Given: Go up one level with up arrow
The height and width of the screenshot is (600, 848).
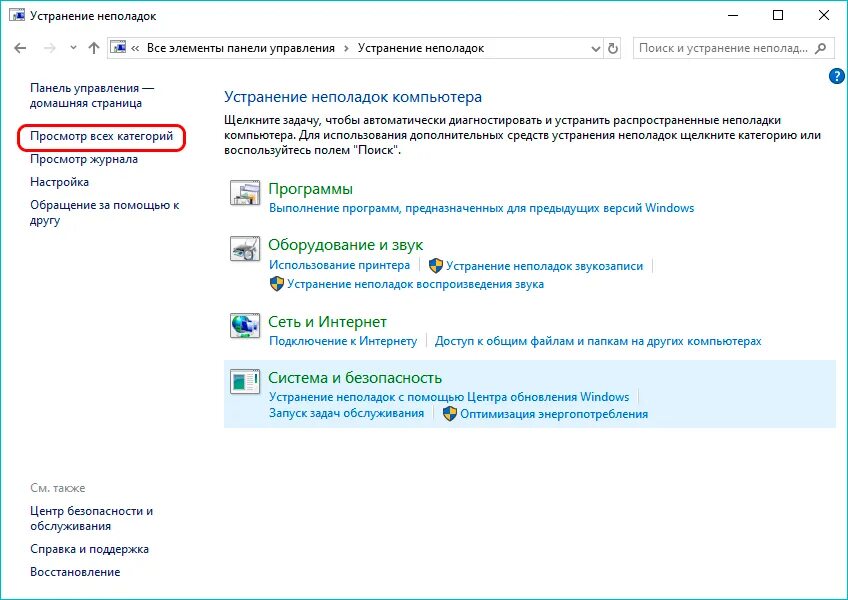Looking at the screenshot, I should [x=94, y=48].
